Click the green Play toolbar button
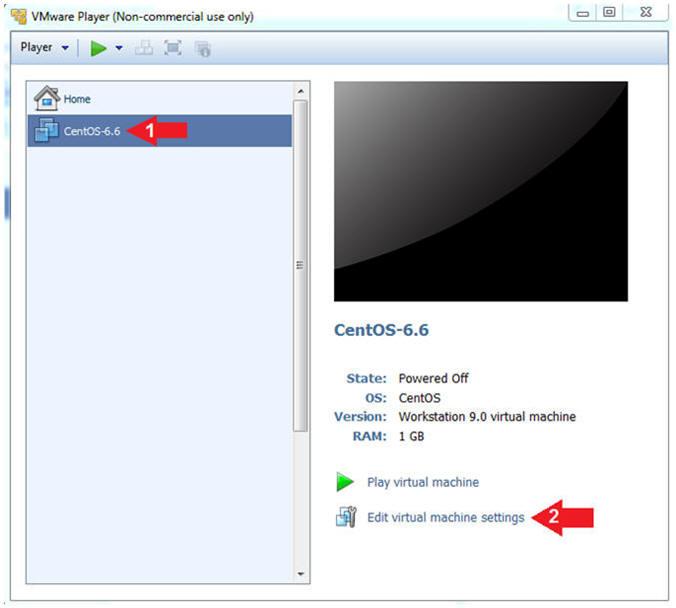 click(x=98, y=48)
